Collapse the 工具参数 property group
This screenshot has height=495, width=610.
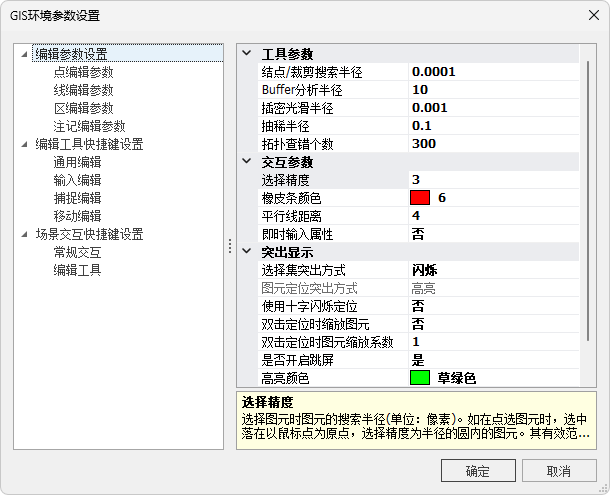(x=247, y=54)
